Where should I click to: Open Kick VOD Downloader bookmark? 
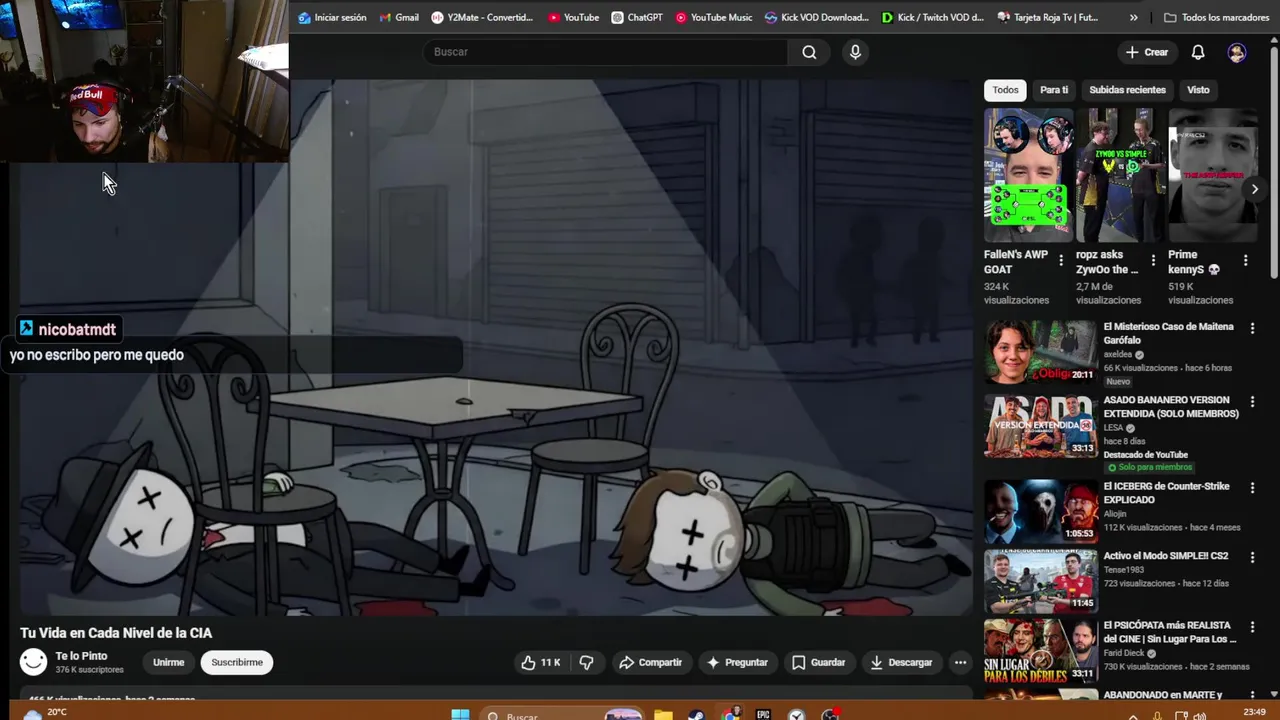817,17
